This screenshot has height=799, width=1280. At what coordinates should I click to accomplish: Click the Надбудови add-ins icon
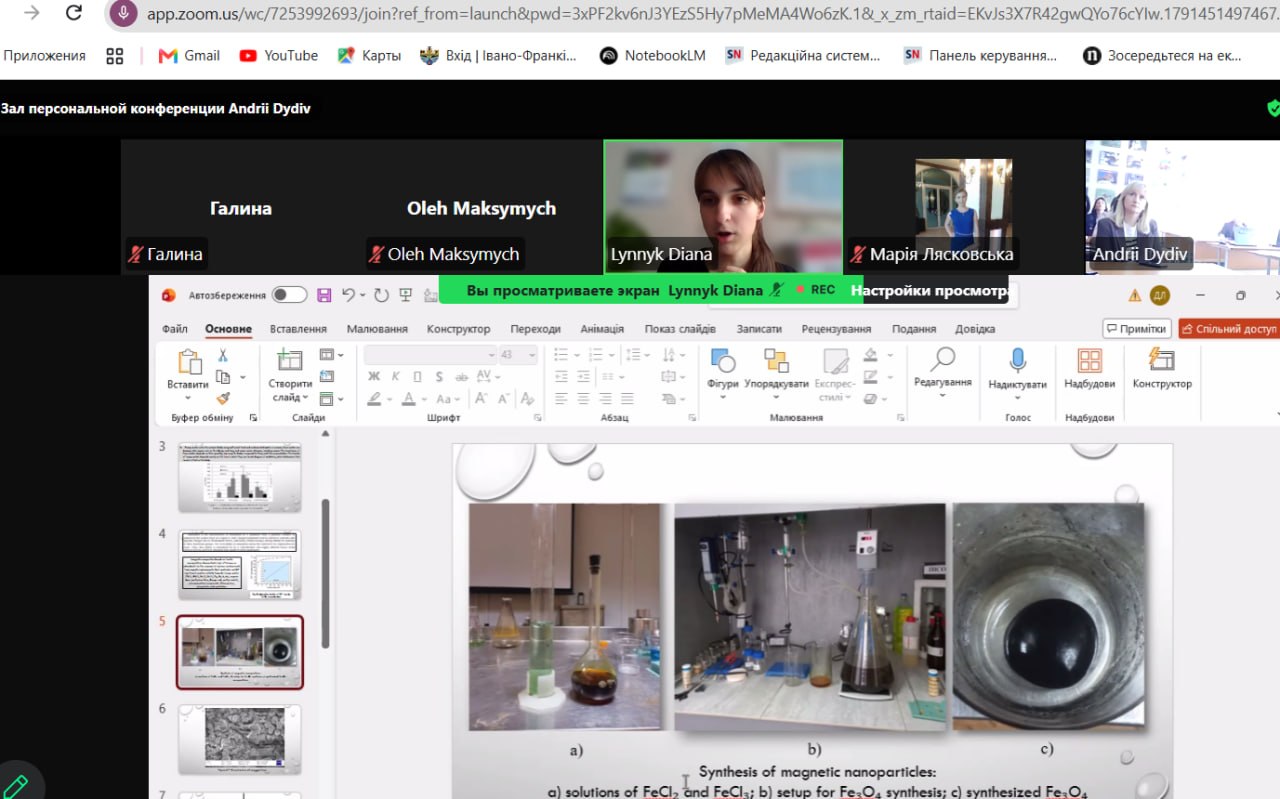(x=1089, y=360)
